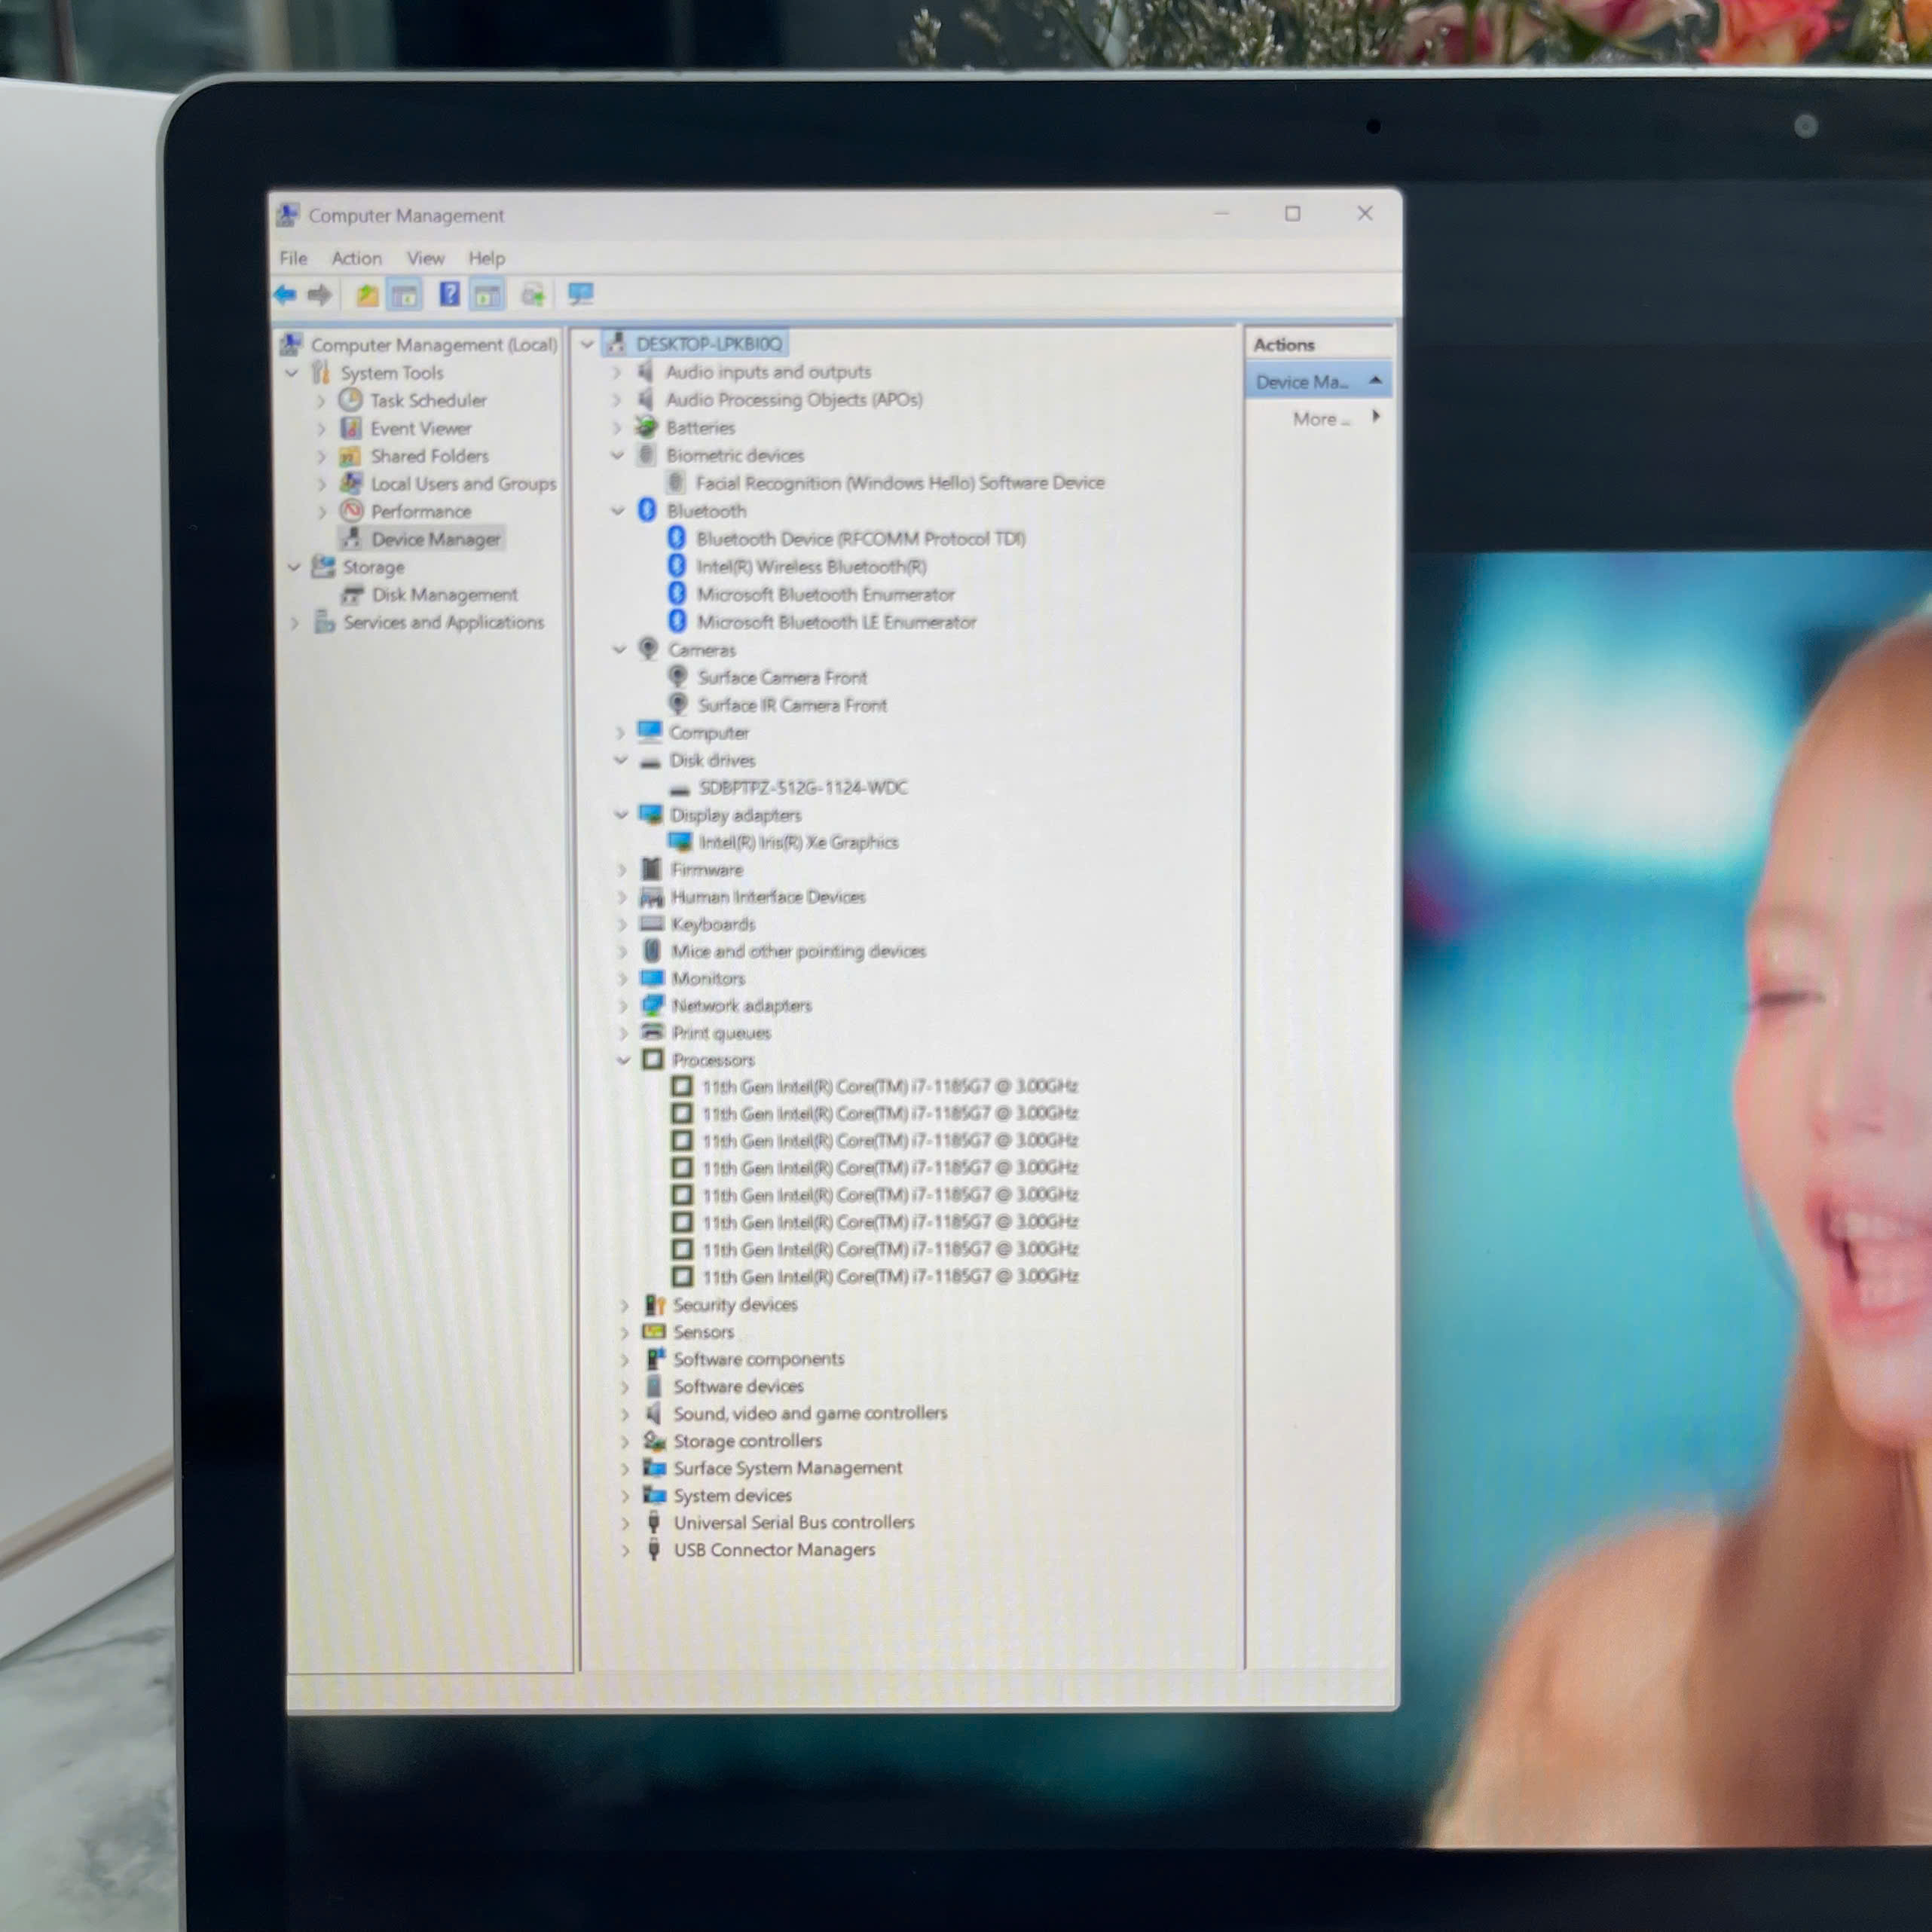Expand Services and Applications chevron

coord(294,623)
